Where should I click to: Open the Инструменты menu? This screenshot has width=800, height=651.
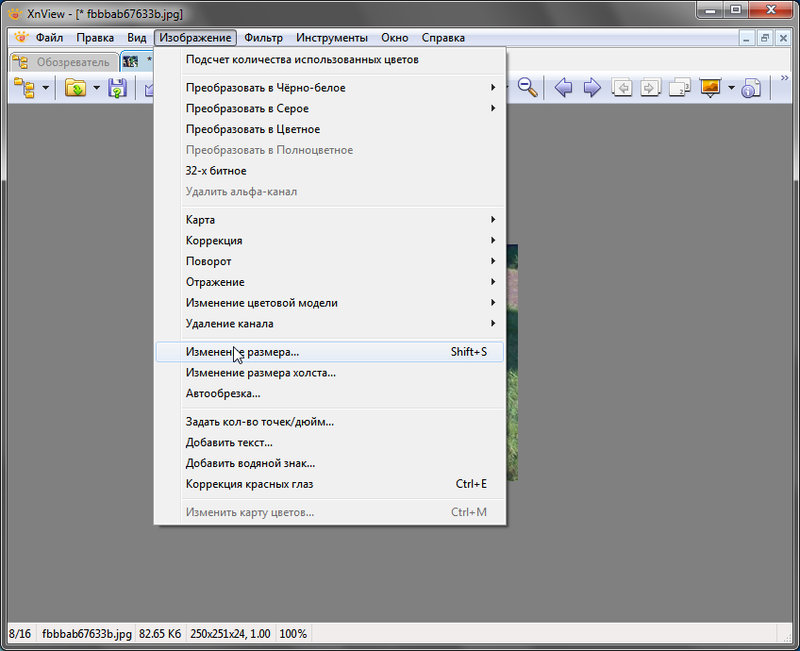click(332, 38)
